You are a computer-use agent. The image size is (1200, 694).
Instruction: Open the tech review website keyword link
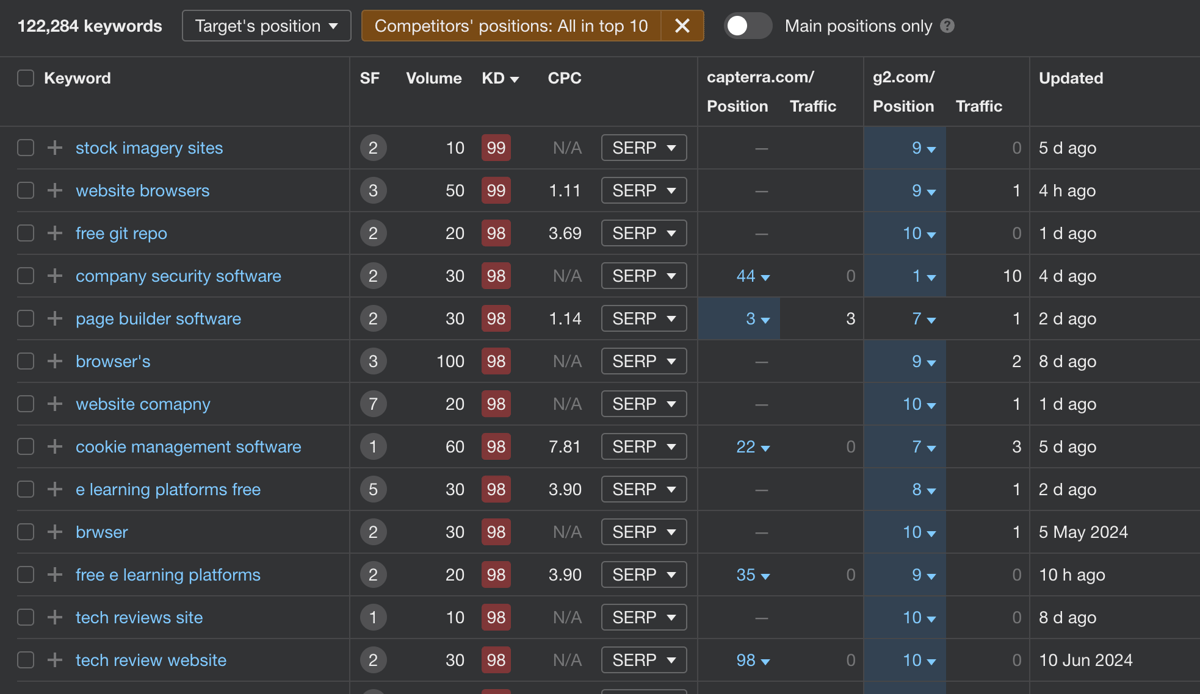[x=151, y=660]
